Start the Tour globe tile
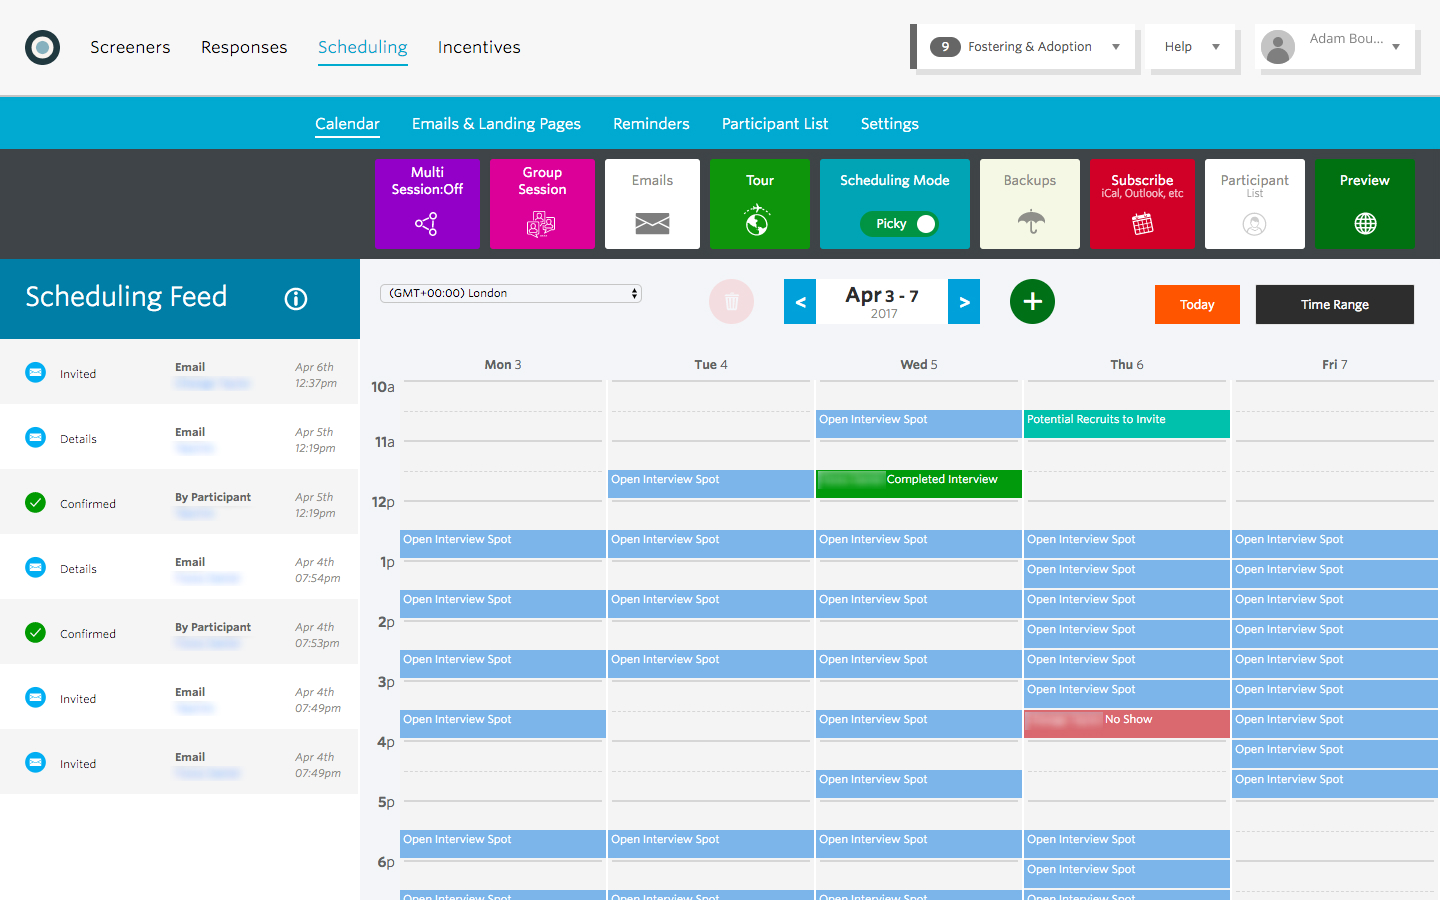1440x900 pixels. coord(759,204)
